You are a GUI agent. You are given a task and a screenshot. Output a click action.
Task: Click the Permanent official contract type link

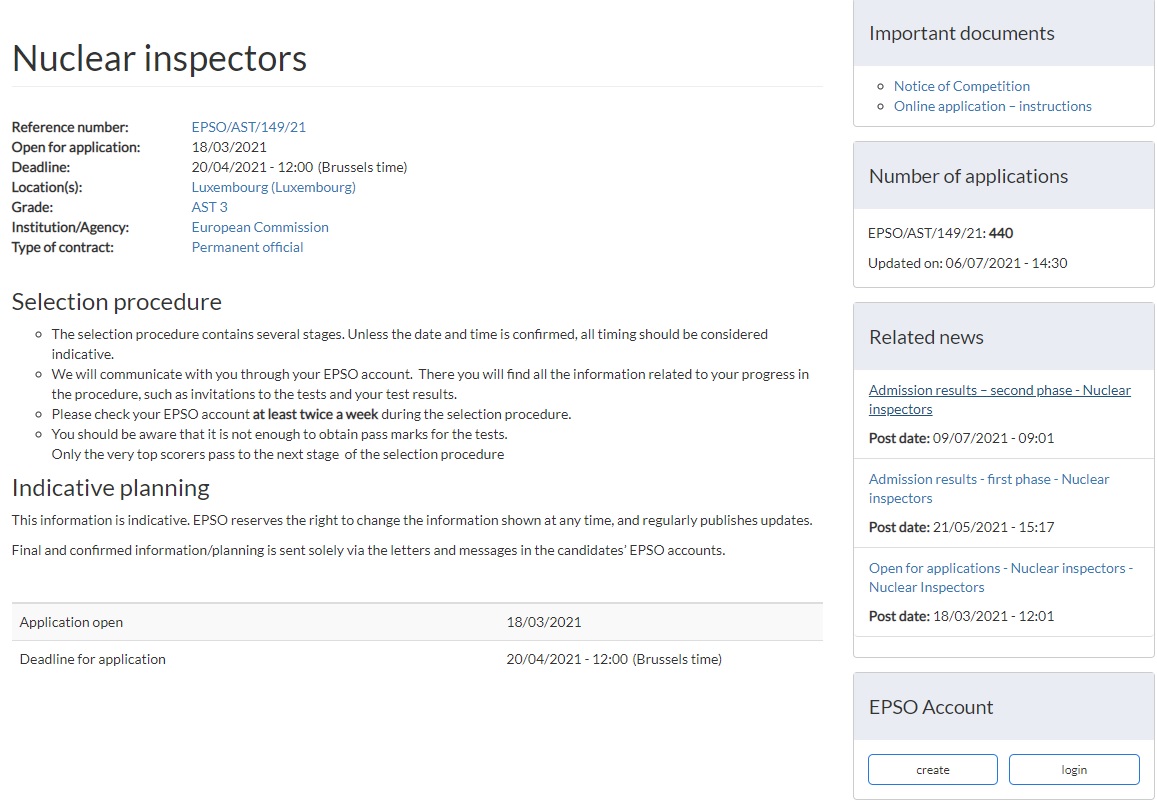click(247, 247)
